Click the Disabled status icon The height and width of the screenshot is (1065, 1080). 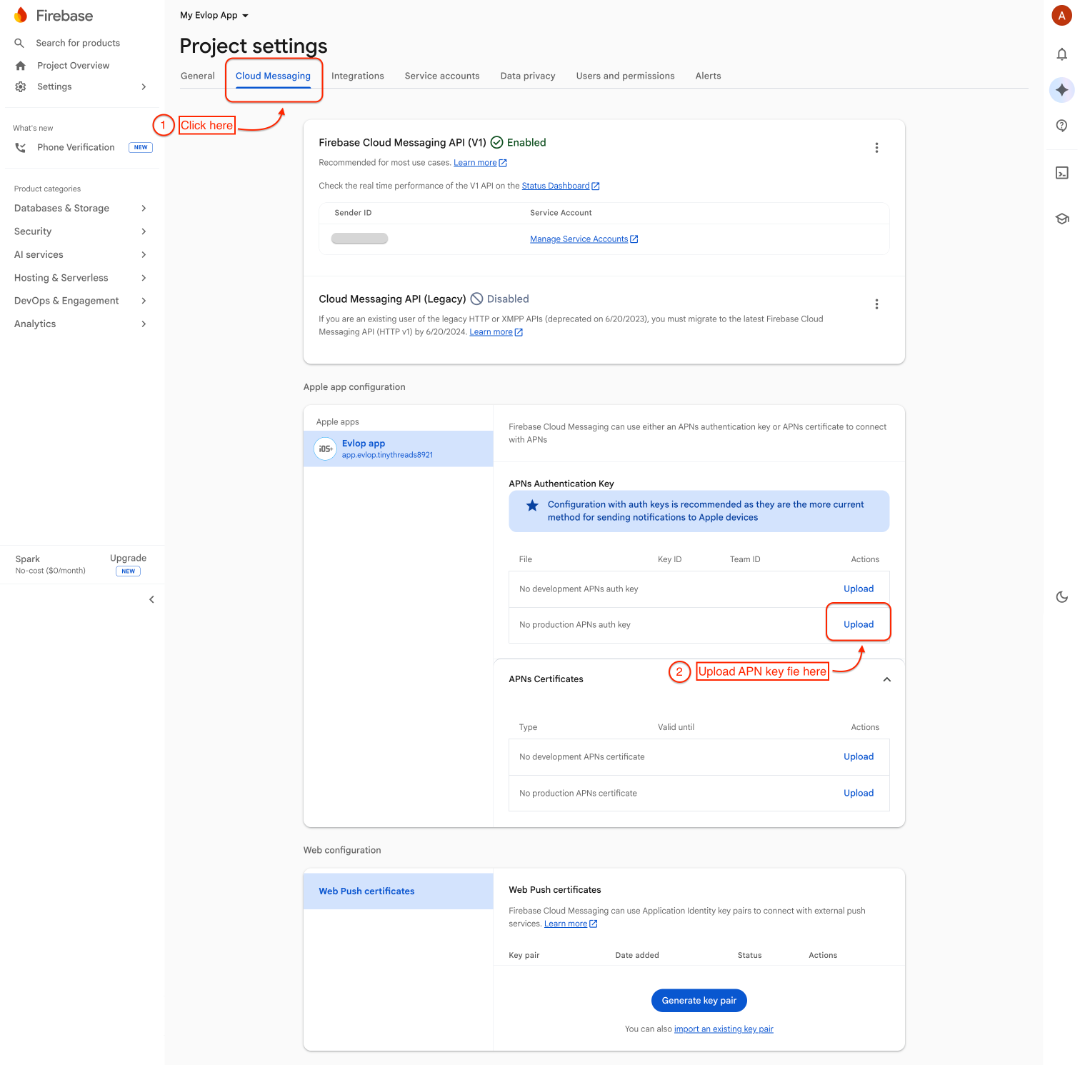477,299
